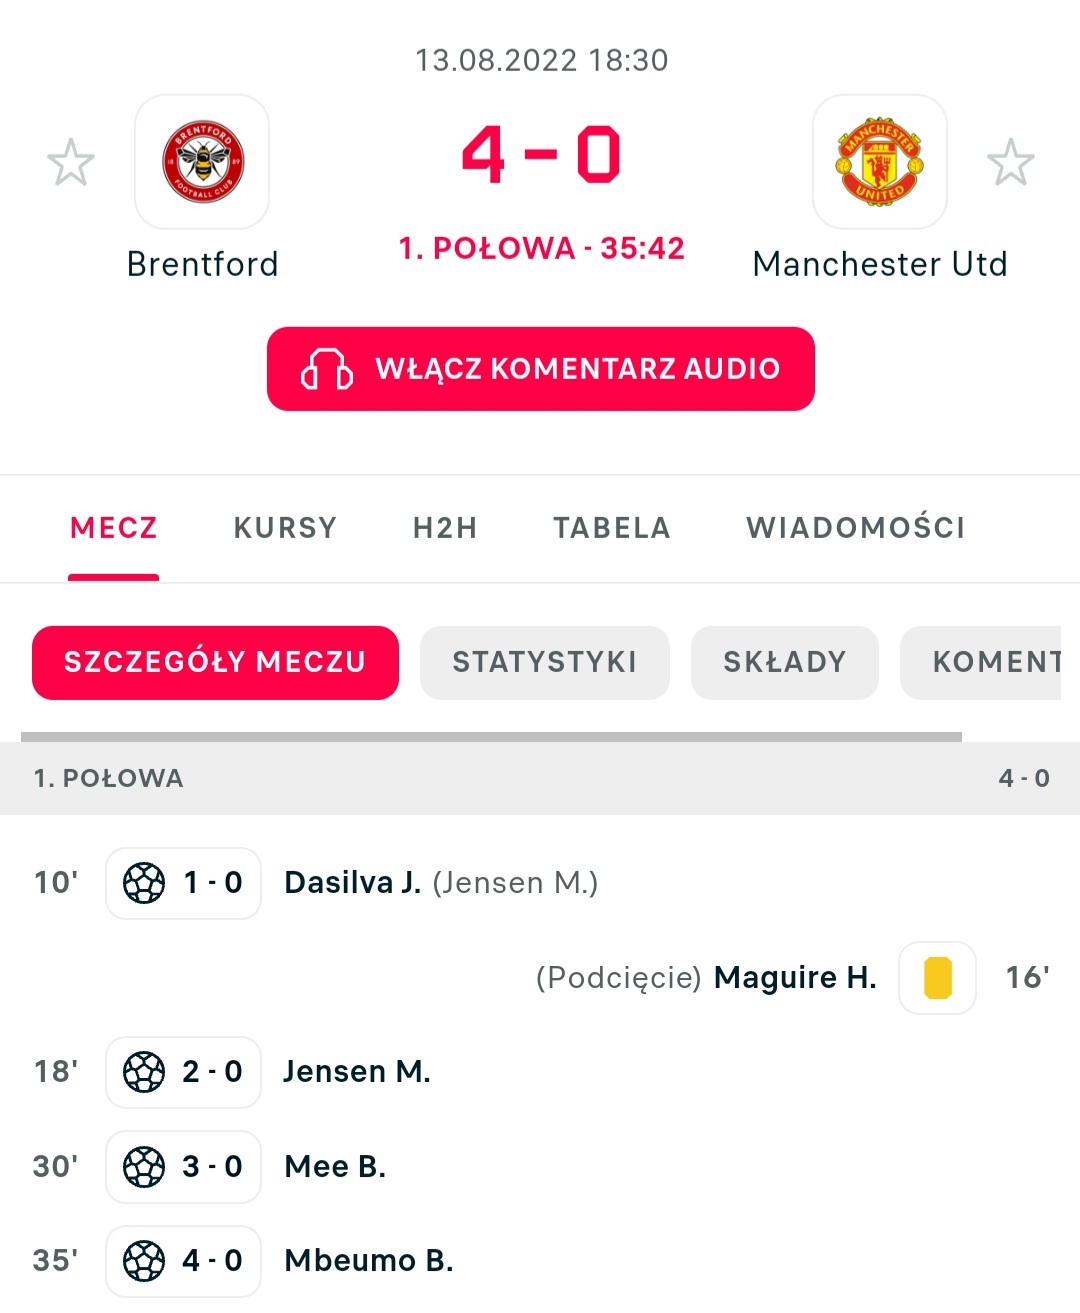Go to the TABELA tab

coord(612,528)
